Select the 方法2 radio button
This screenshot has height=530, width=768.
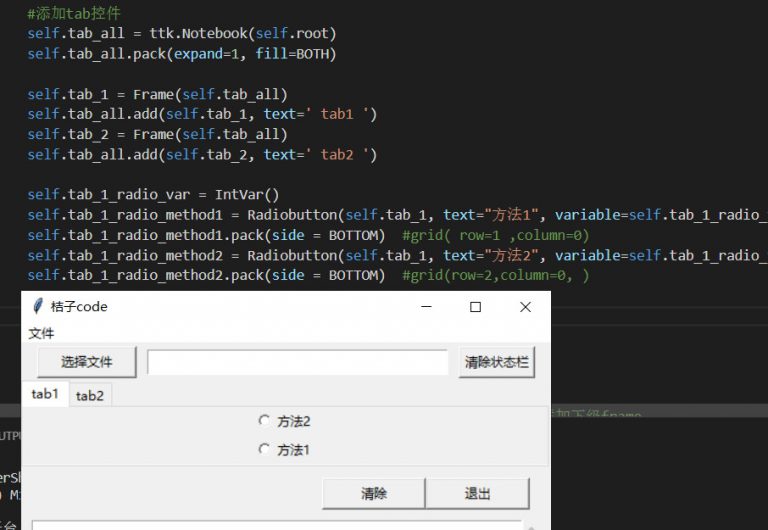265,421
